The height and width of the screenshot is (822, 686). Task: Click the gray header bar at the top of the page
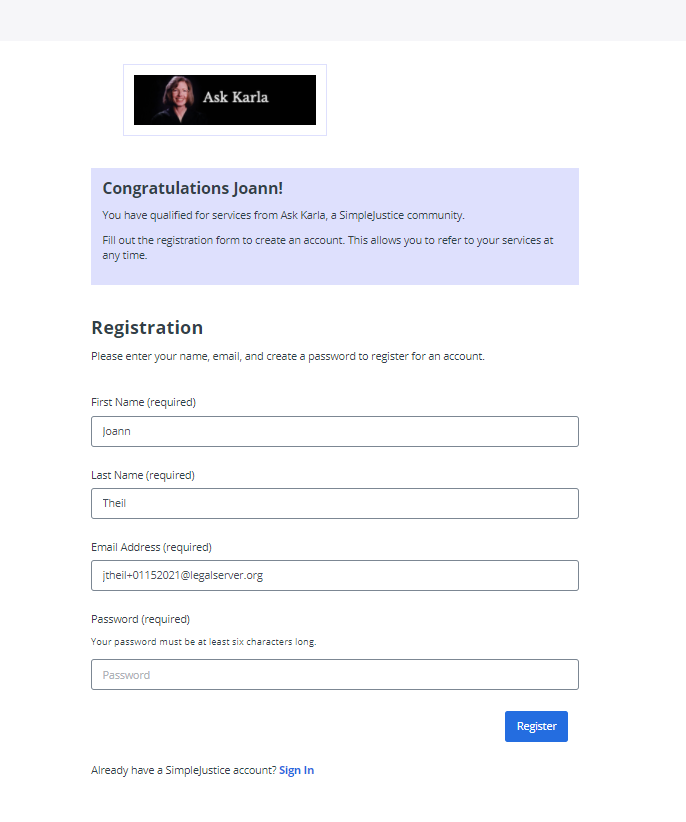[x=343, y=20]
